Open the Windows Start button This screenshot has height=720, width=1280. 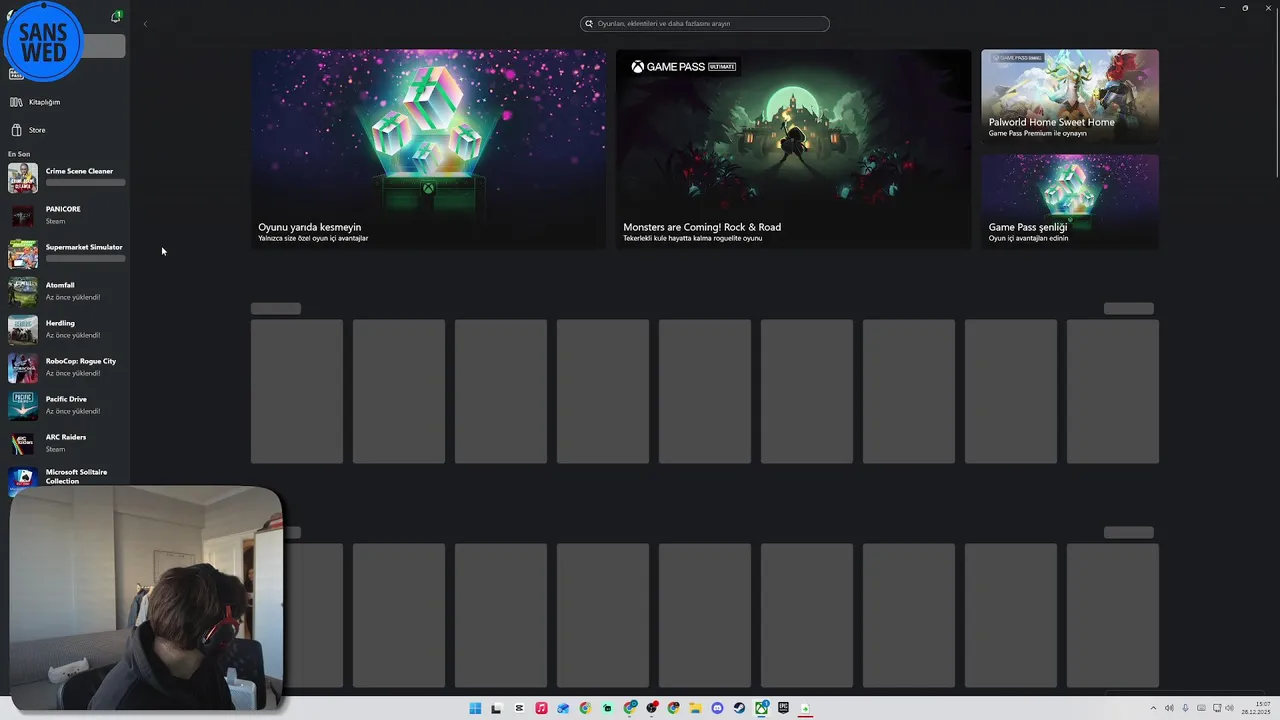pos(475,708)
